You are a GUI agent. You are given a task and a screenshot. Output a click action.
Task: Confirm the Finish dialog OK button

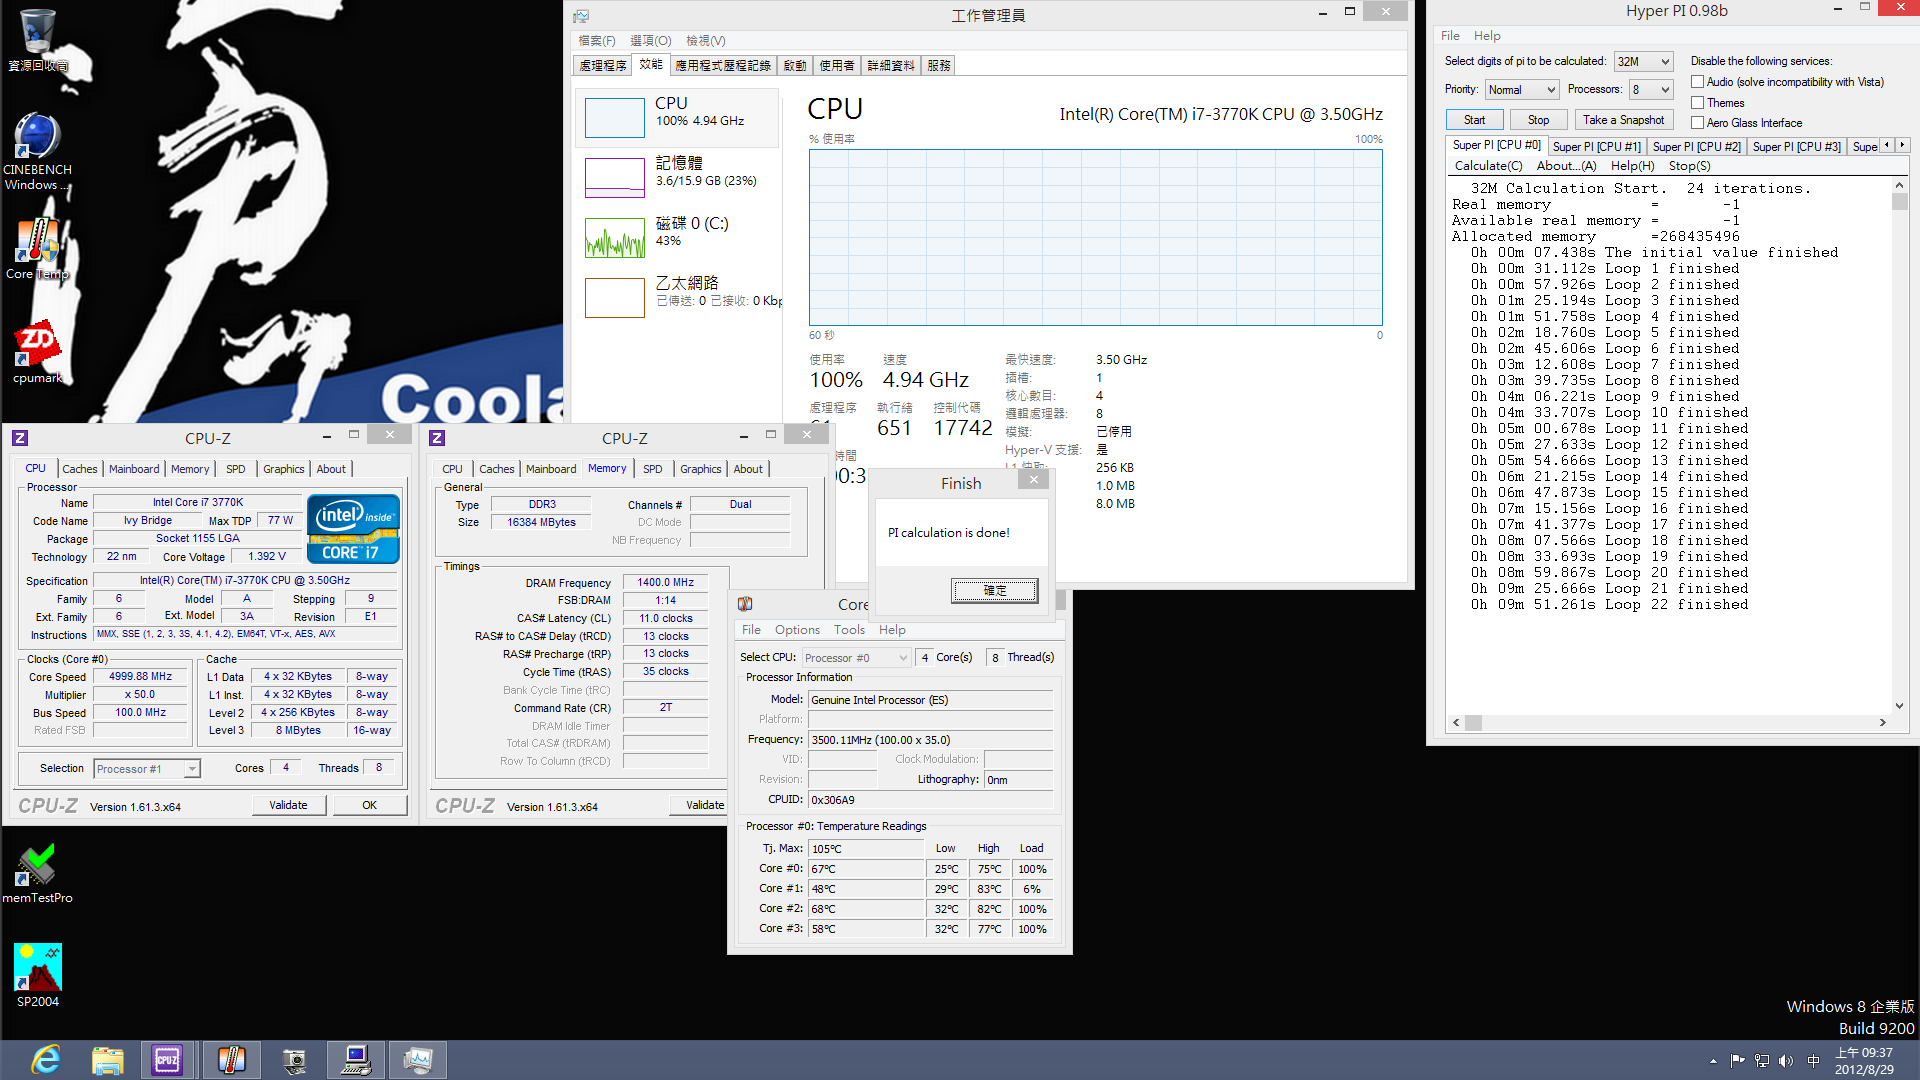click(994, 590)
